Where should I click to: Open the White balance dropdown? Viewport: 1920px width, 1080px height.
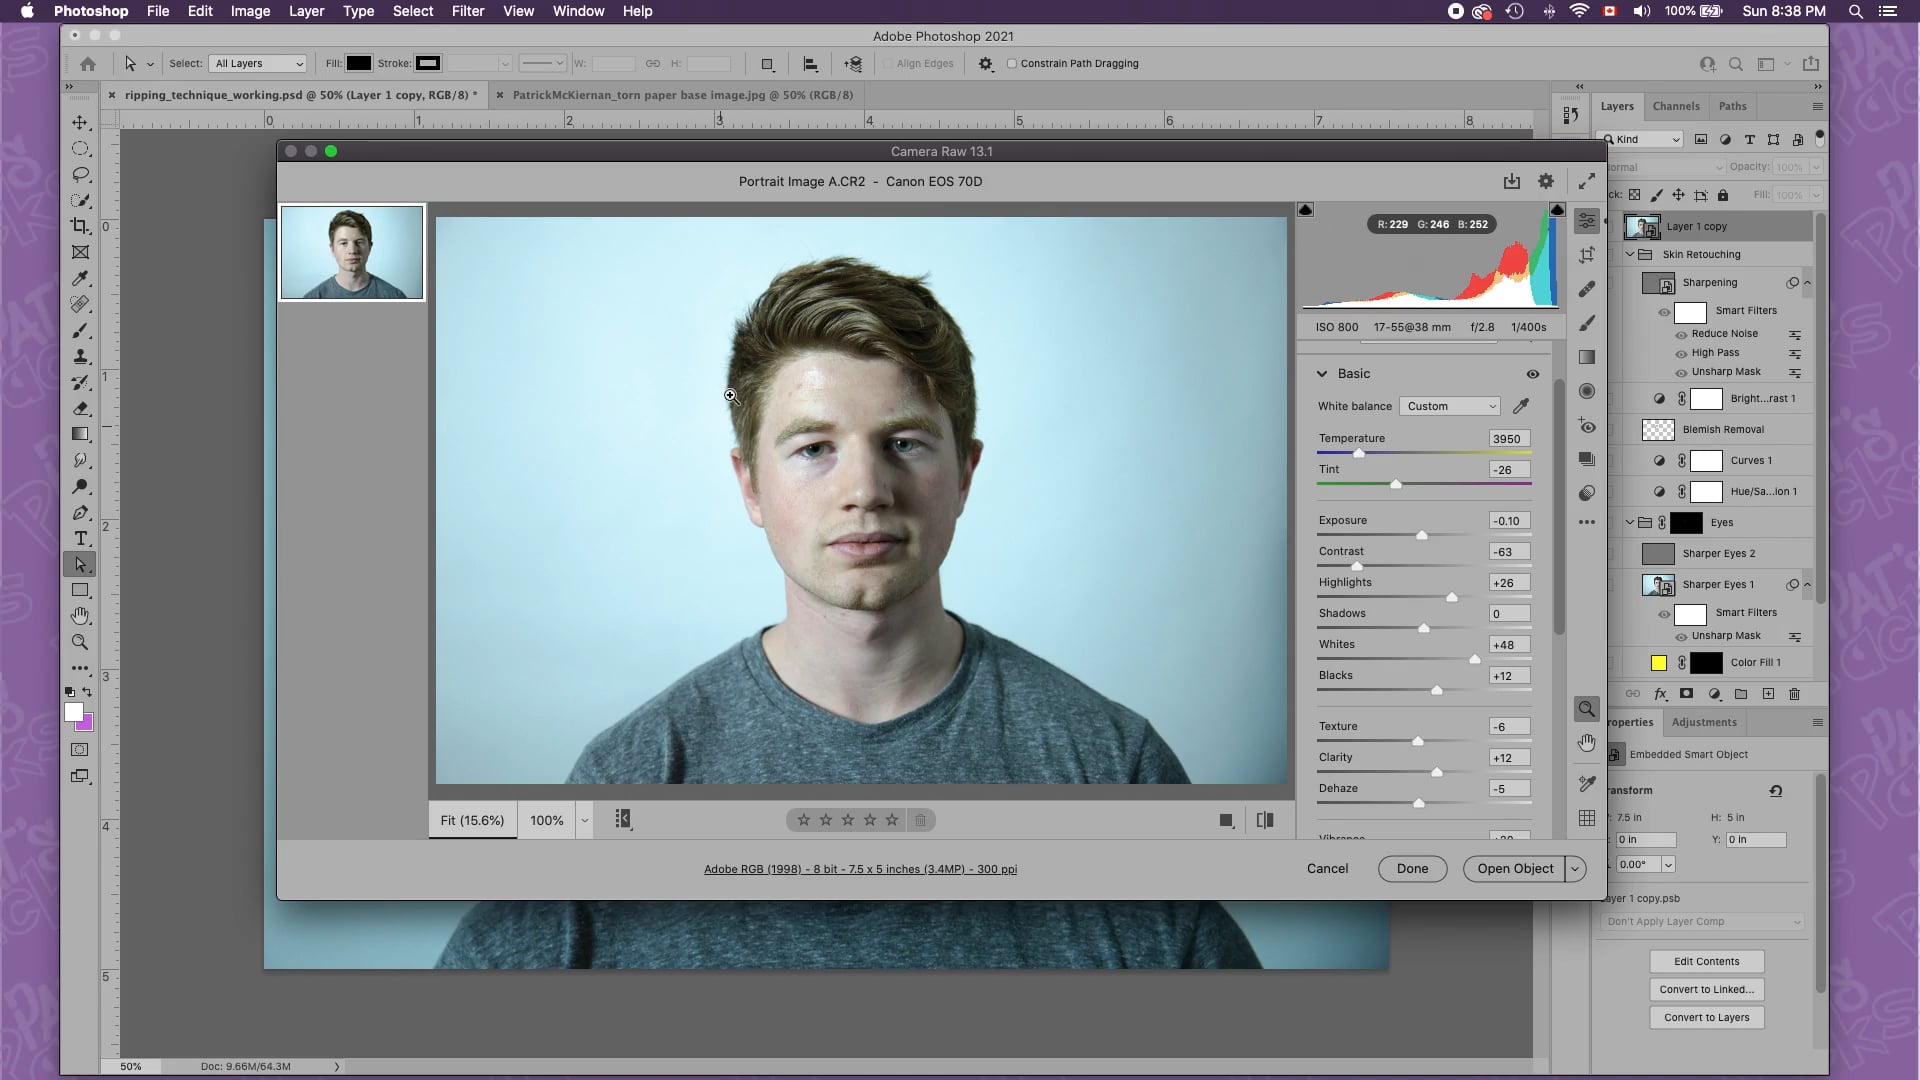click(x=1450, y=406)
